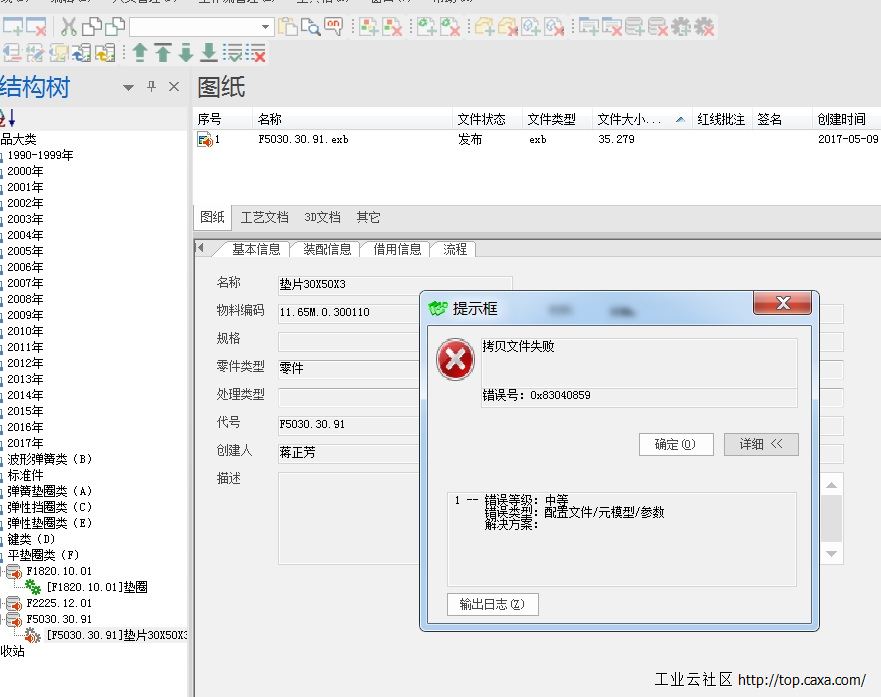Click the paste clipboard icon

[x=288, y=26]
